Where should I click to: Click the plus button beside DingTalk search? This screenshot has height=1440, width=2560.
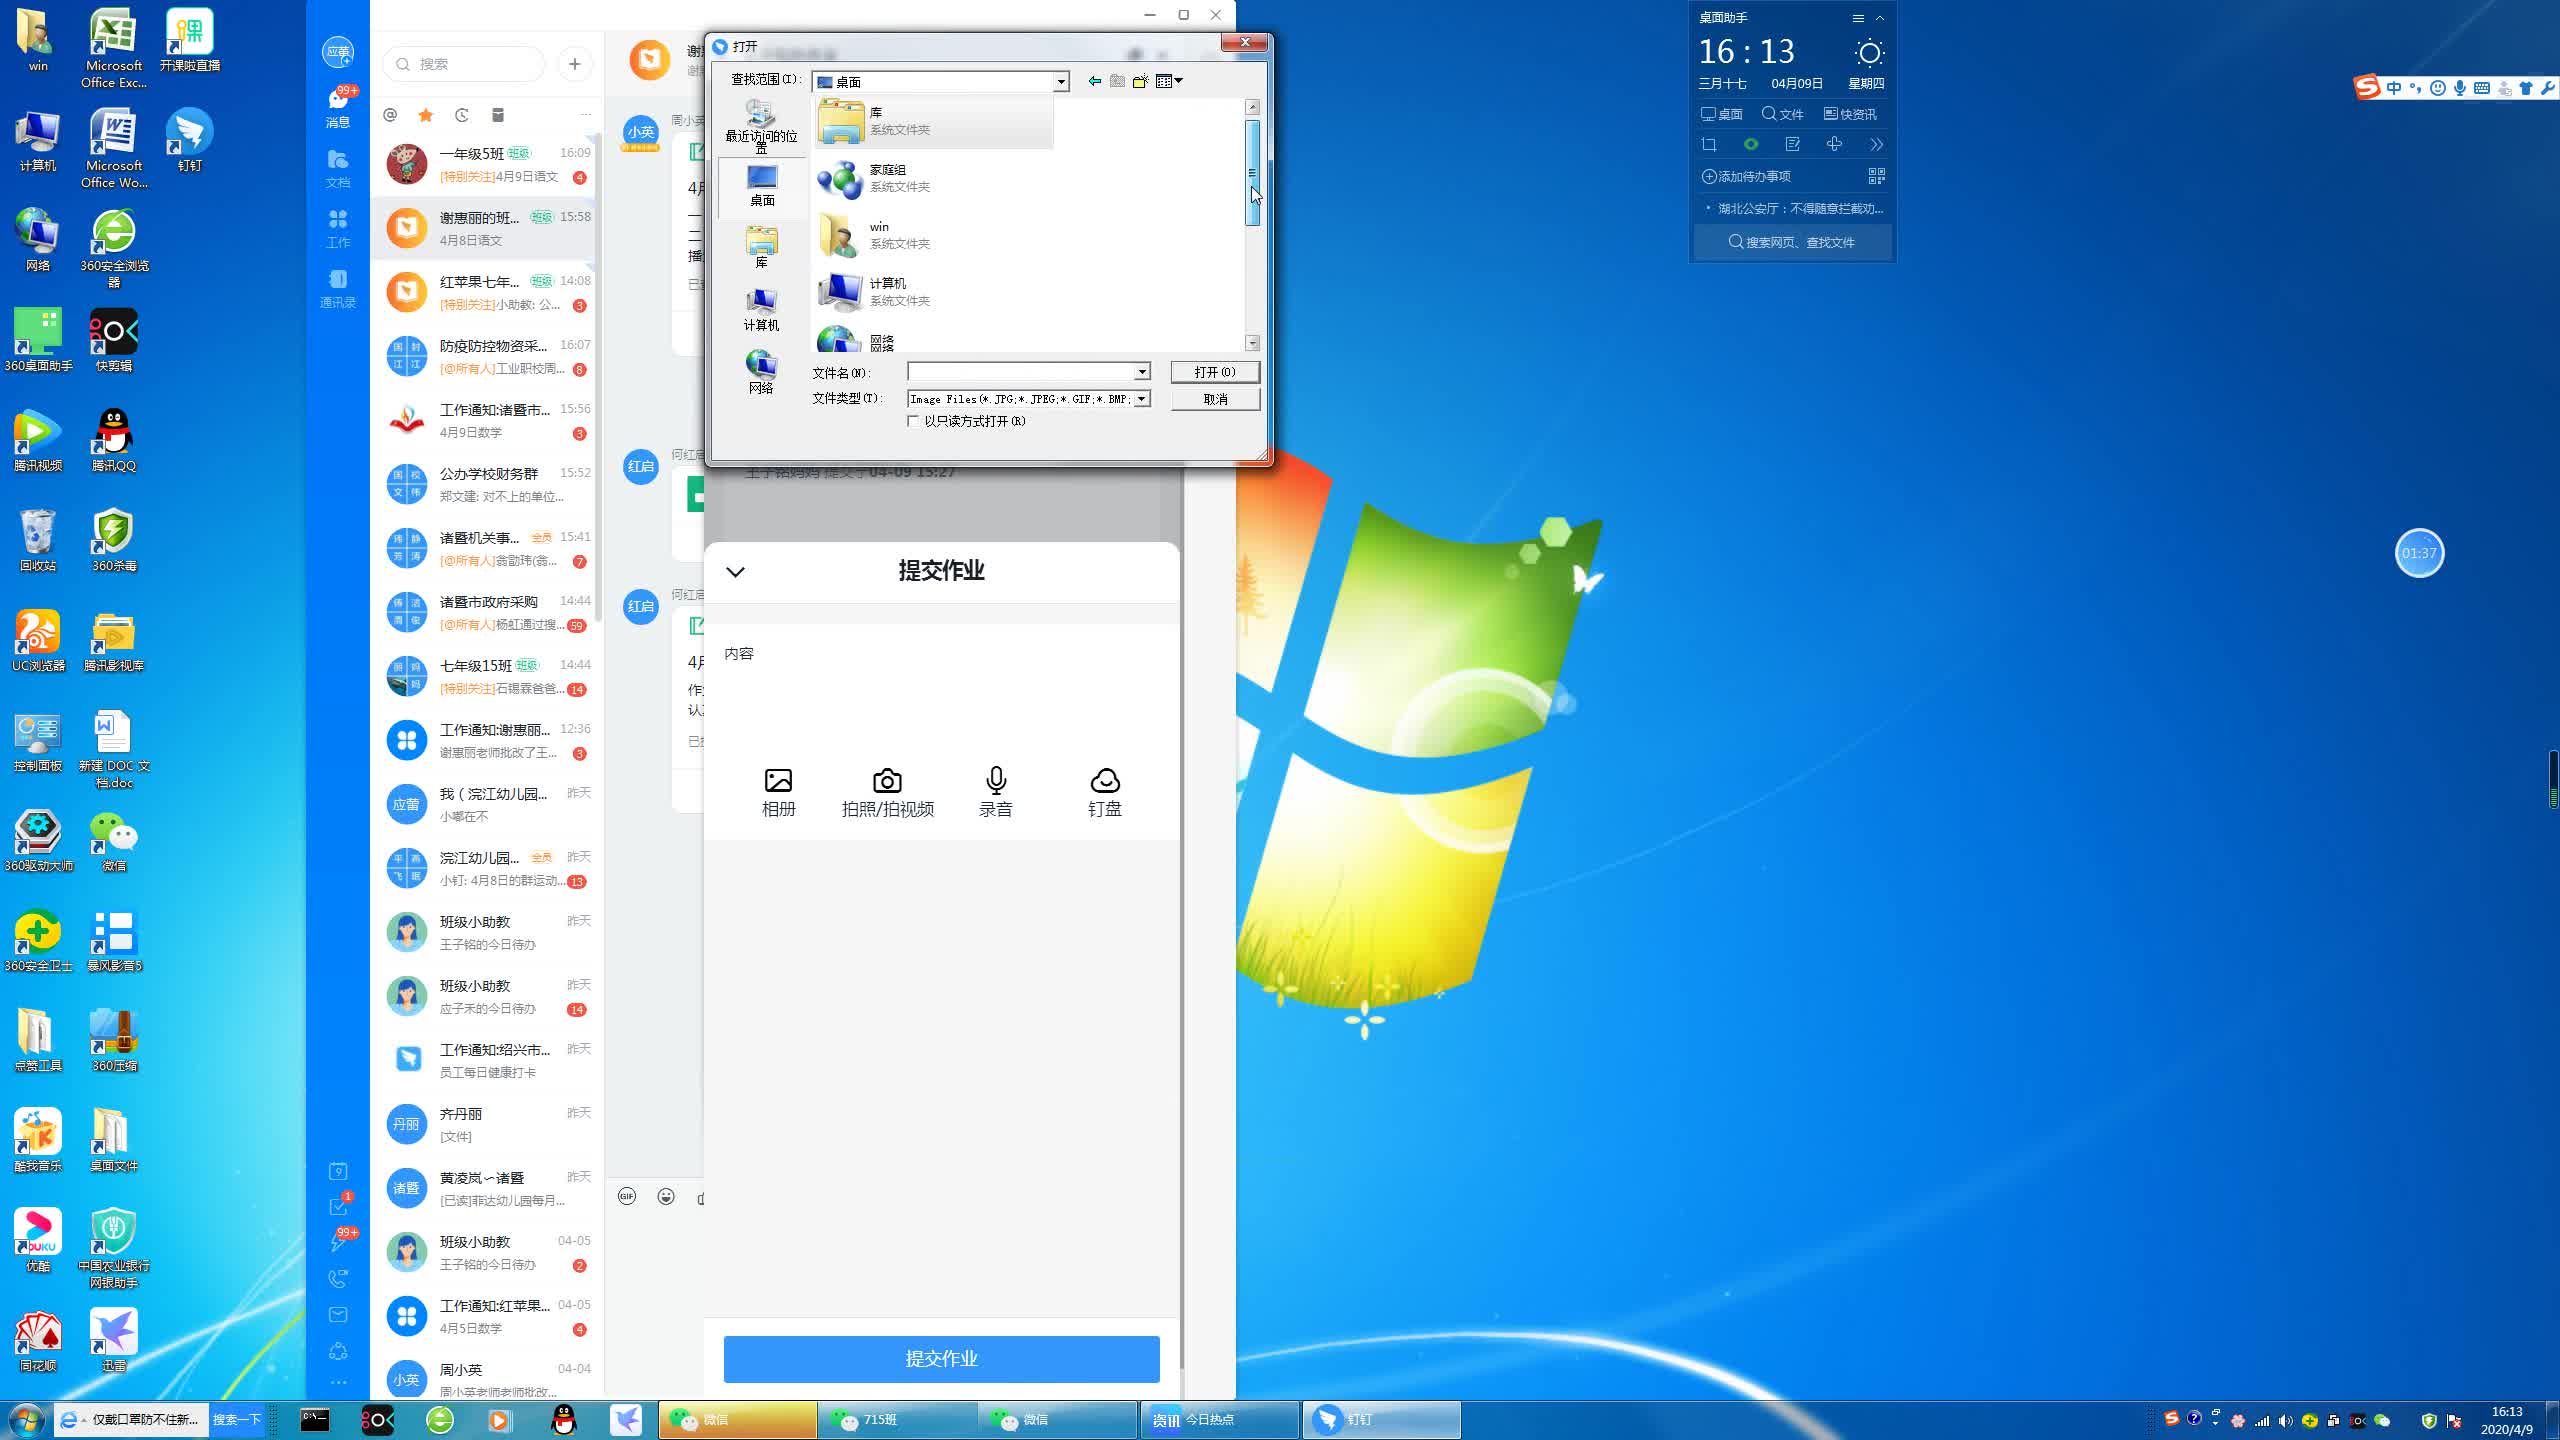(x=574, y=64)
